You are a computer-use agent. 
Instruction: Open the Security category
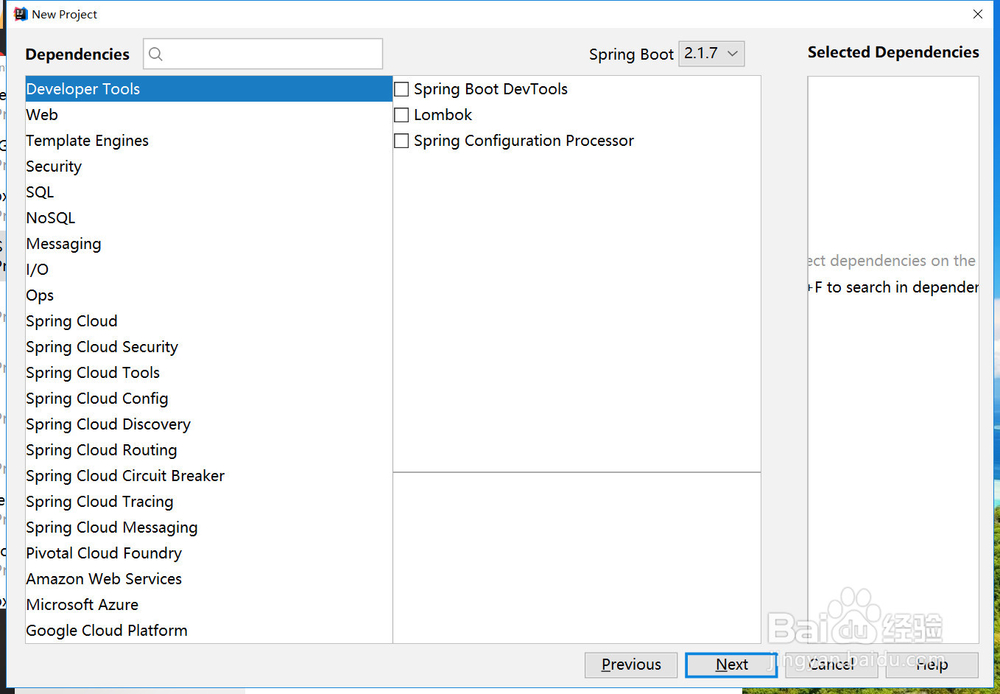[x=209, y=166]
